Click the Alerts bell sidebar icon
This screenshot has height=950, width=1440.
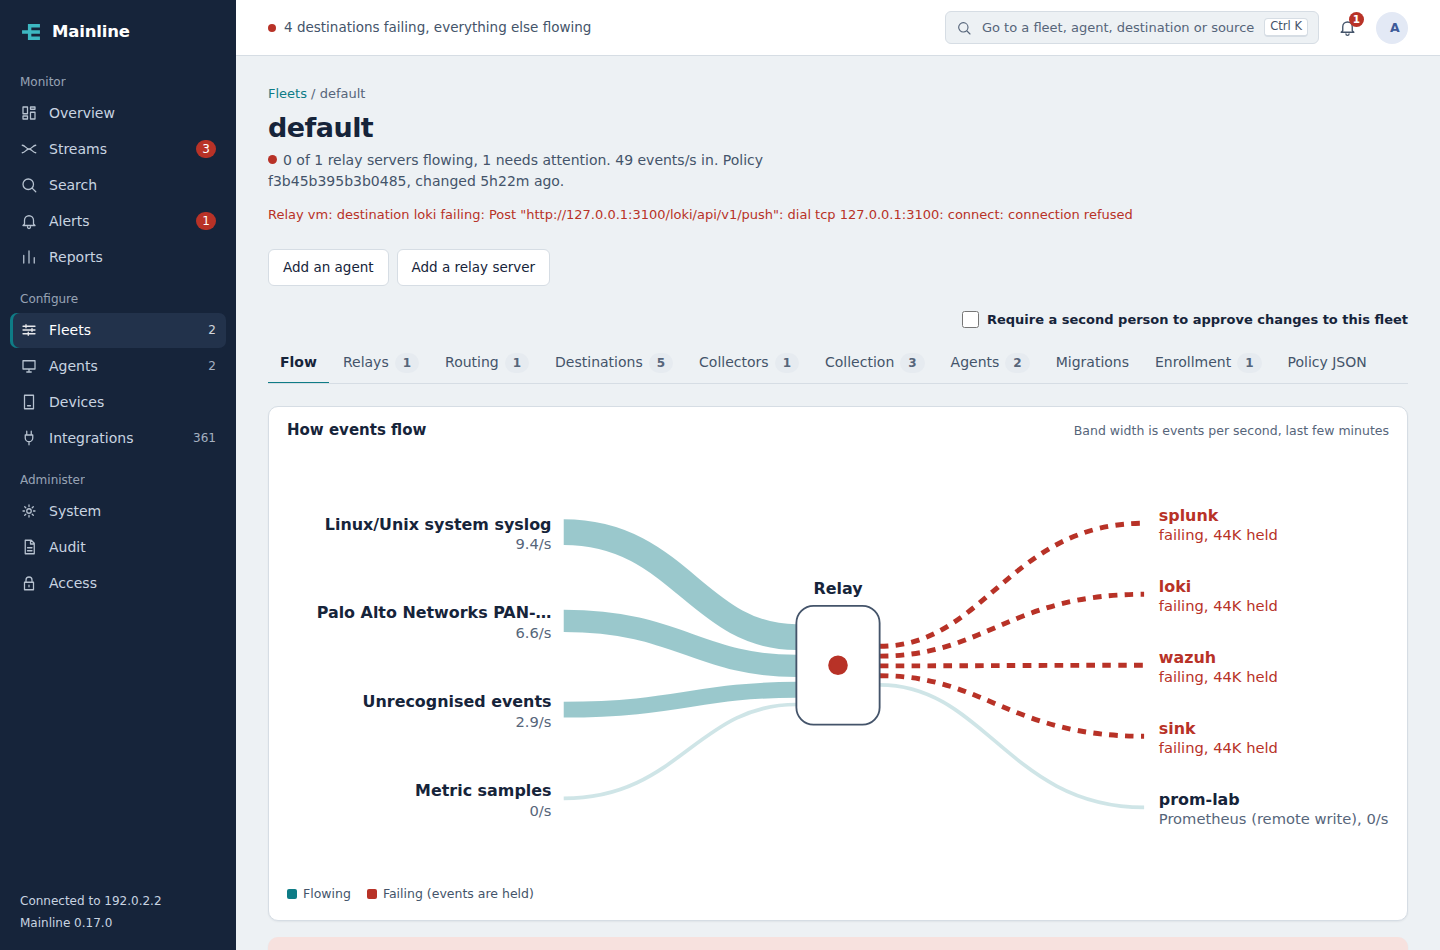29,221
